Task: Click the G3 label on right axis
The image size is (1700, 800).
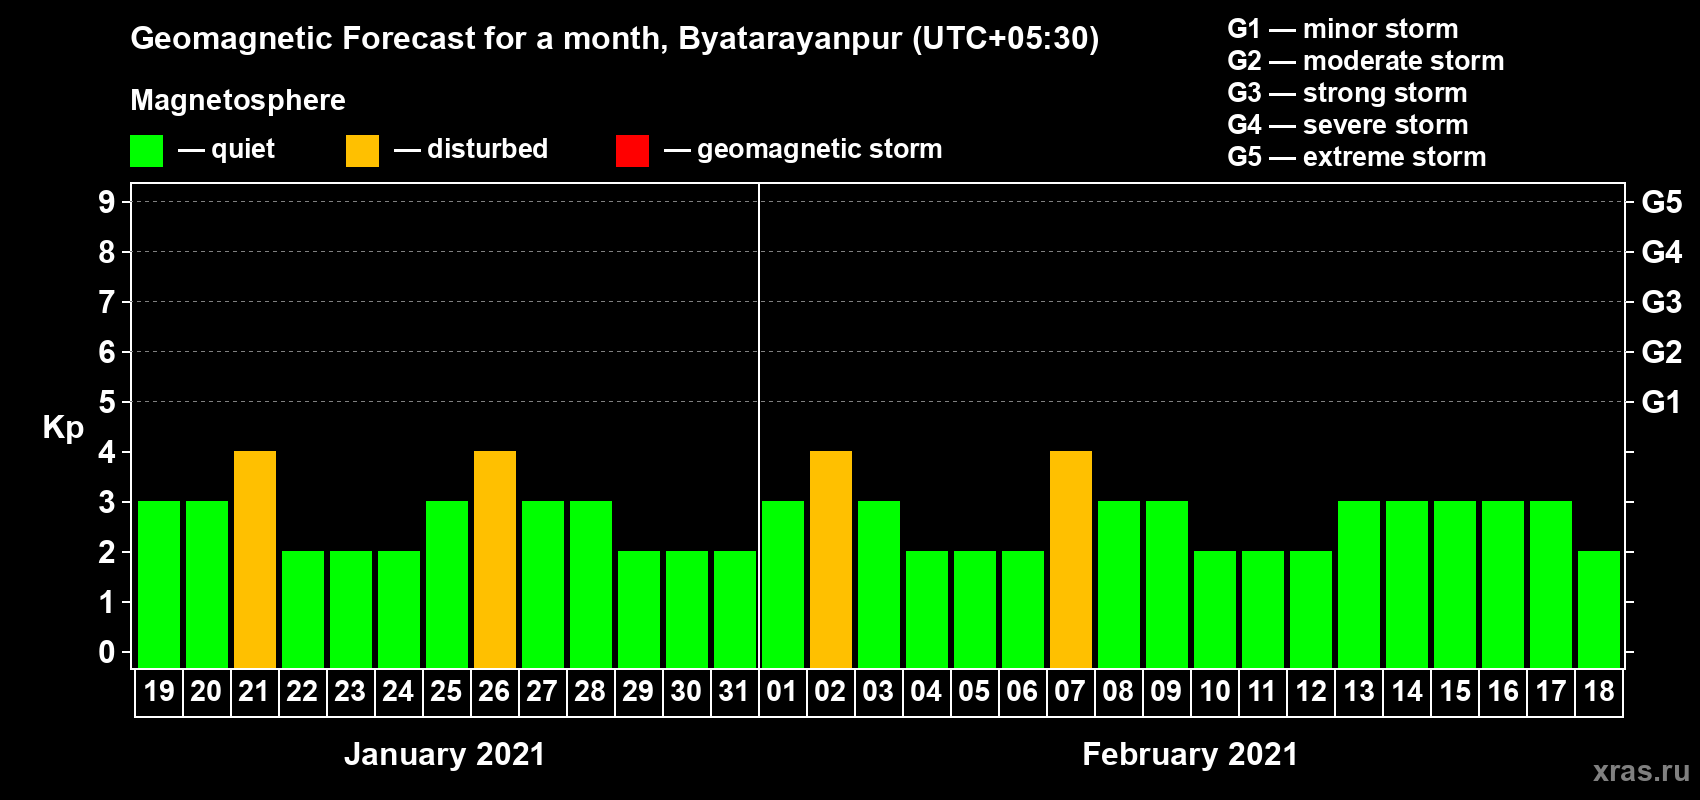Action: 1662,302
